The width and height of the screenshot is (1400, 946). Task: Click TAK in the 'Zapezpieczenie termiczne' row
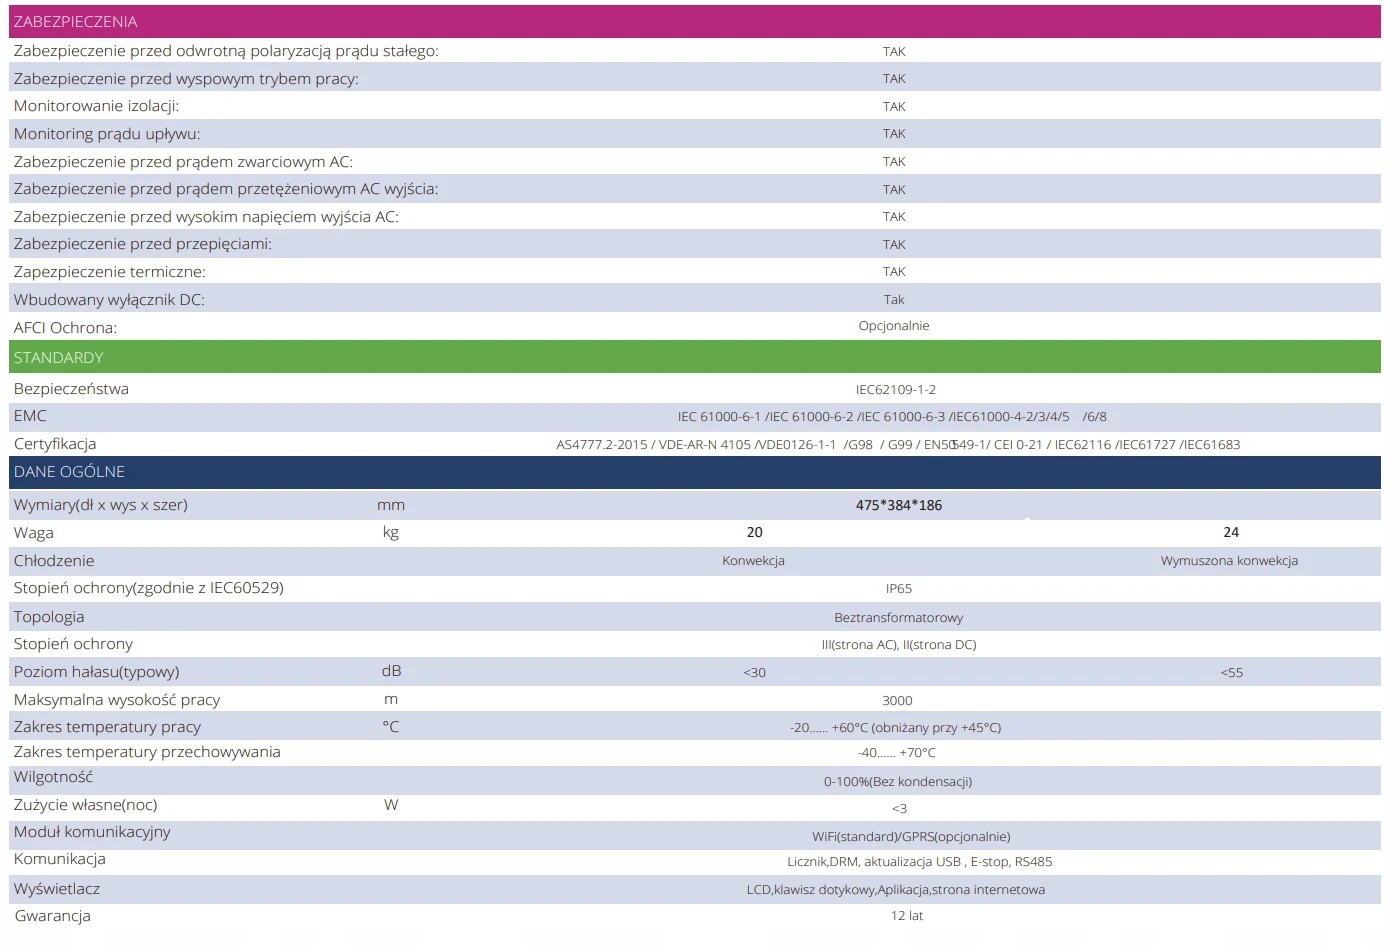pos(894,272)
